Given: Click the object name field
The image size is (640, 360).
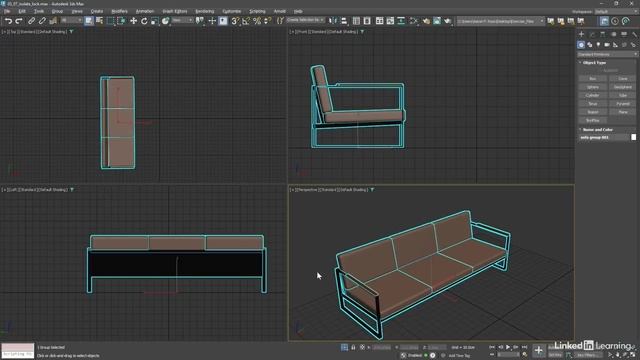Looking at the screenshot, I should pos(604,138).
